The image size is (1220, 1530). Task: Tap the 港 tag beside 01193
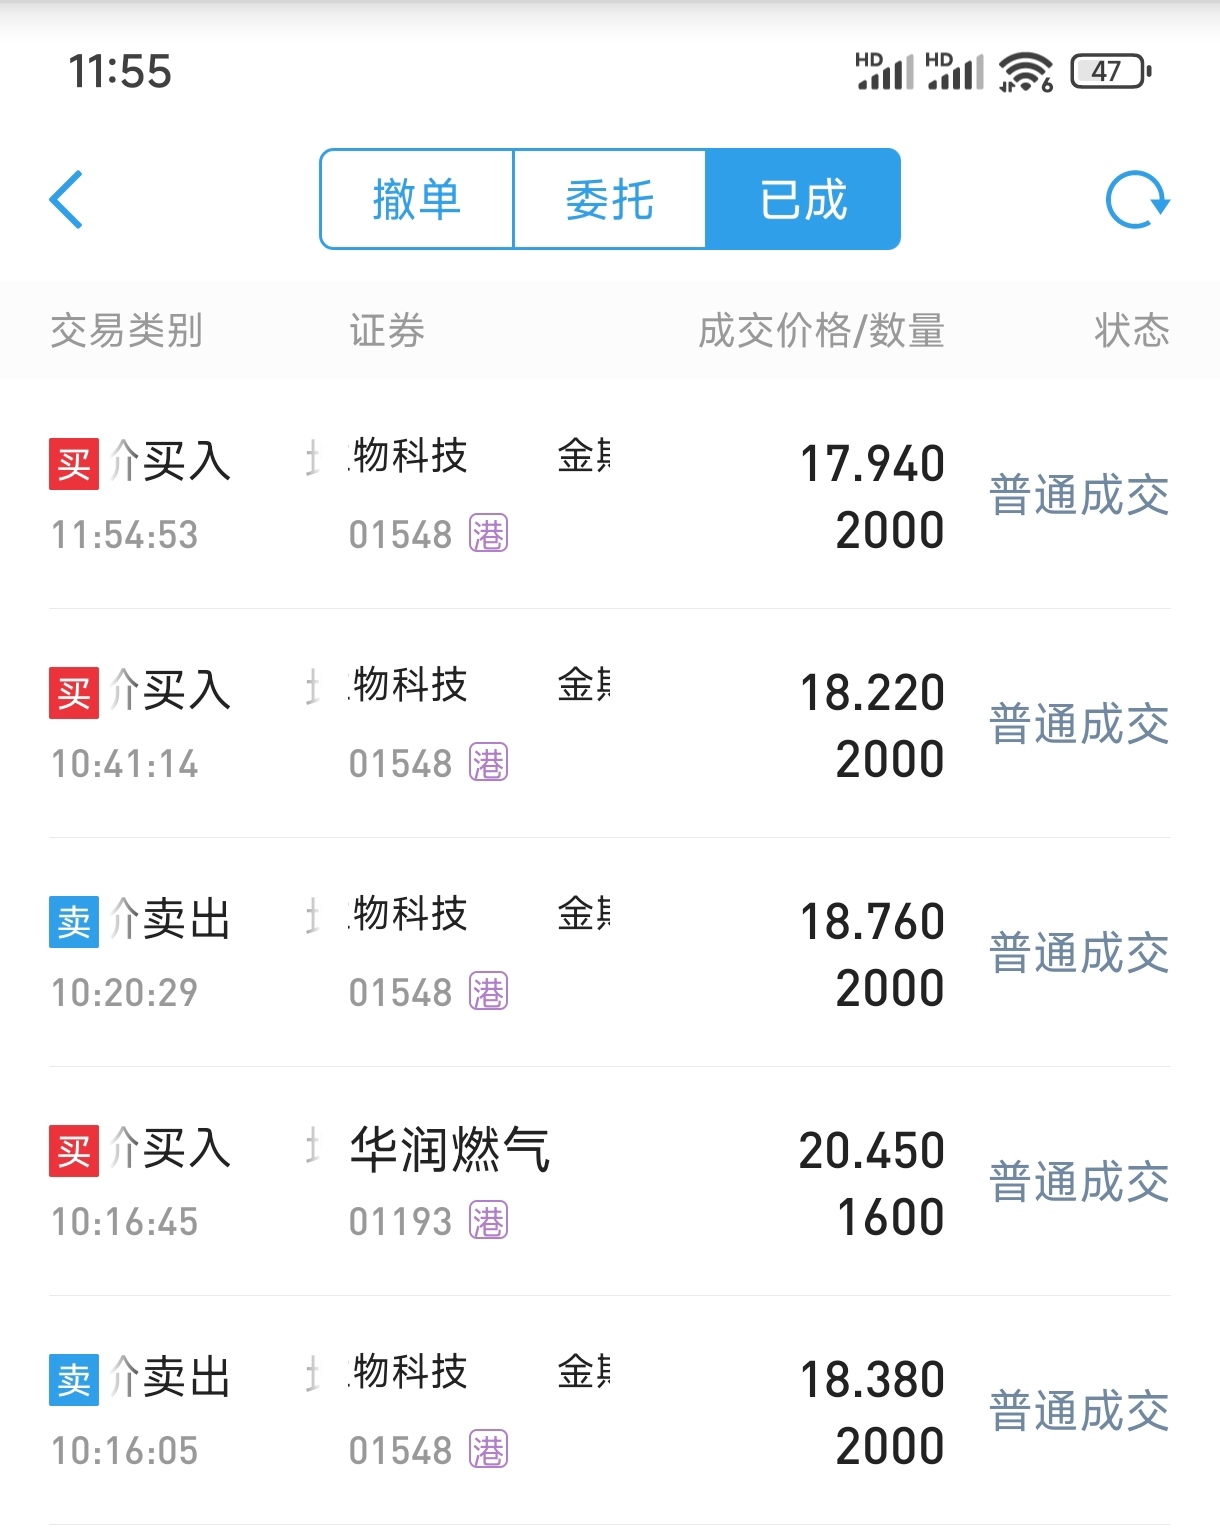(489, 1221)
